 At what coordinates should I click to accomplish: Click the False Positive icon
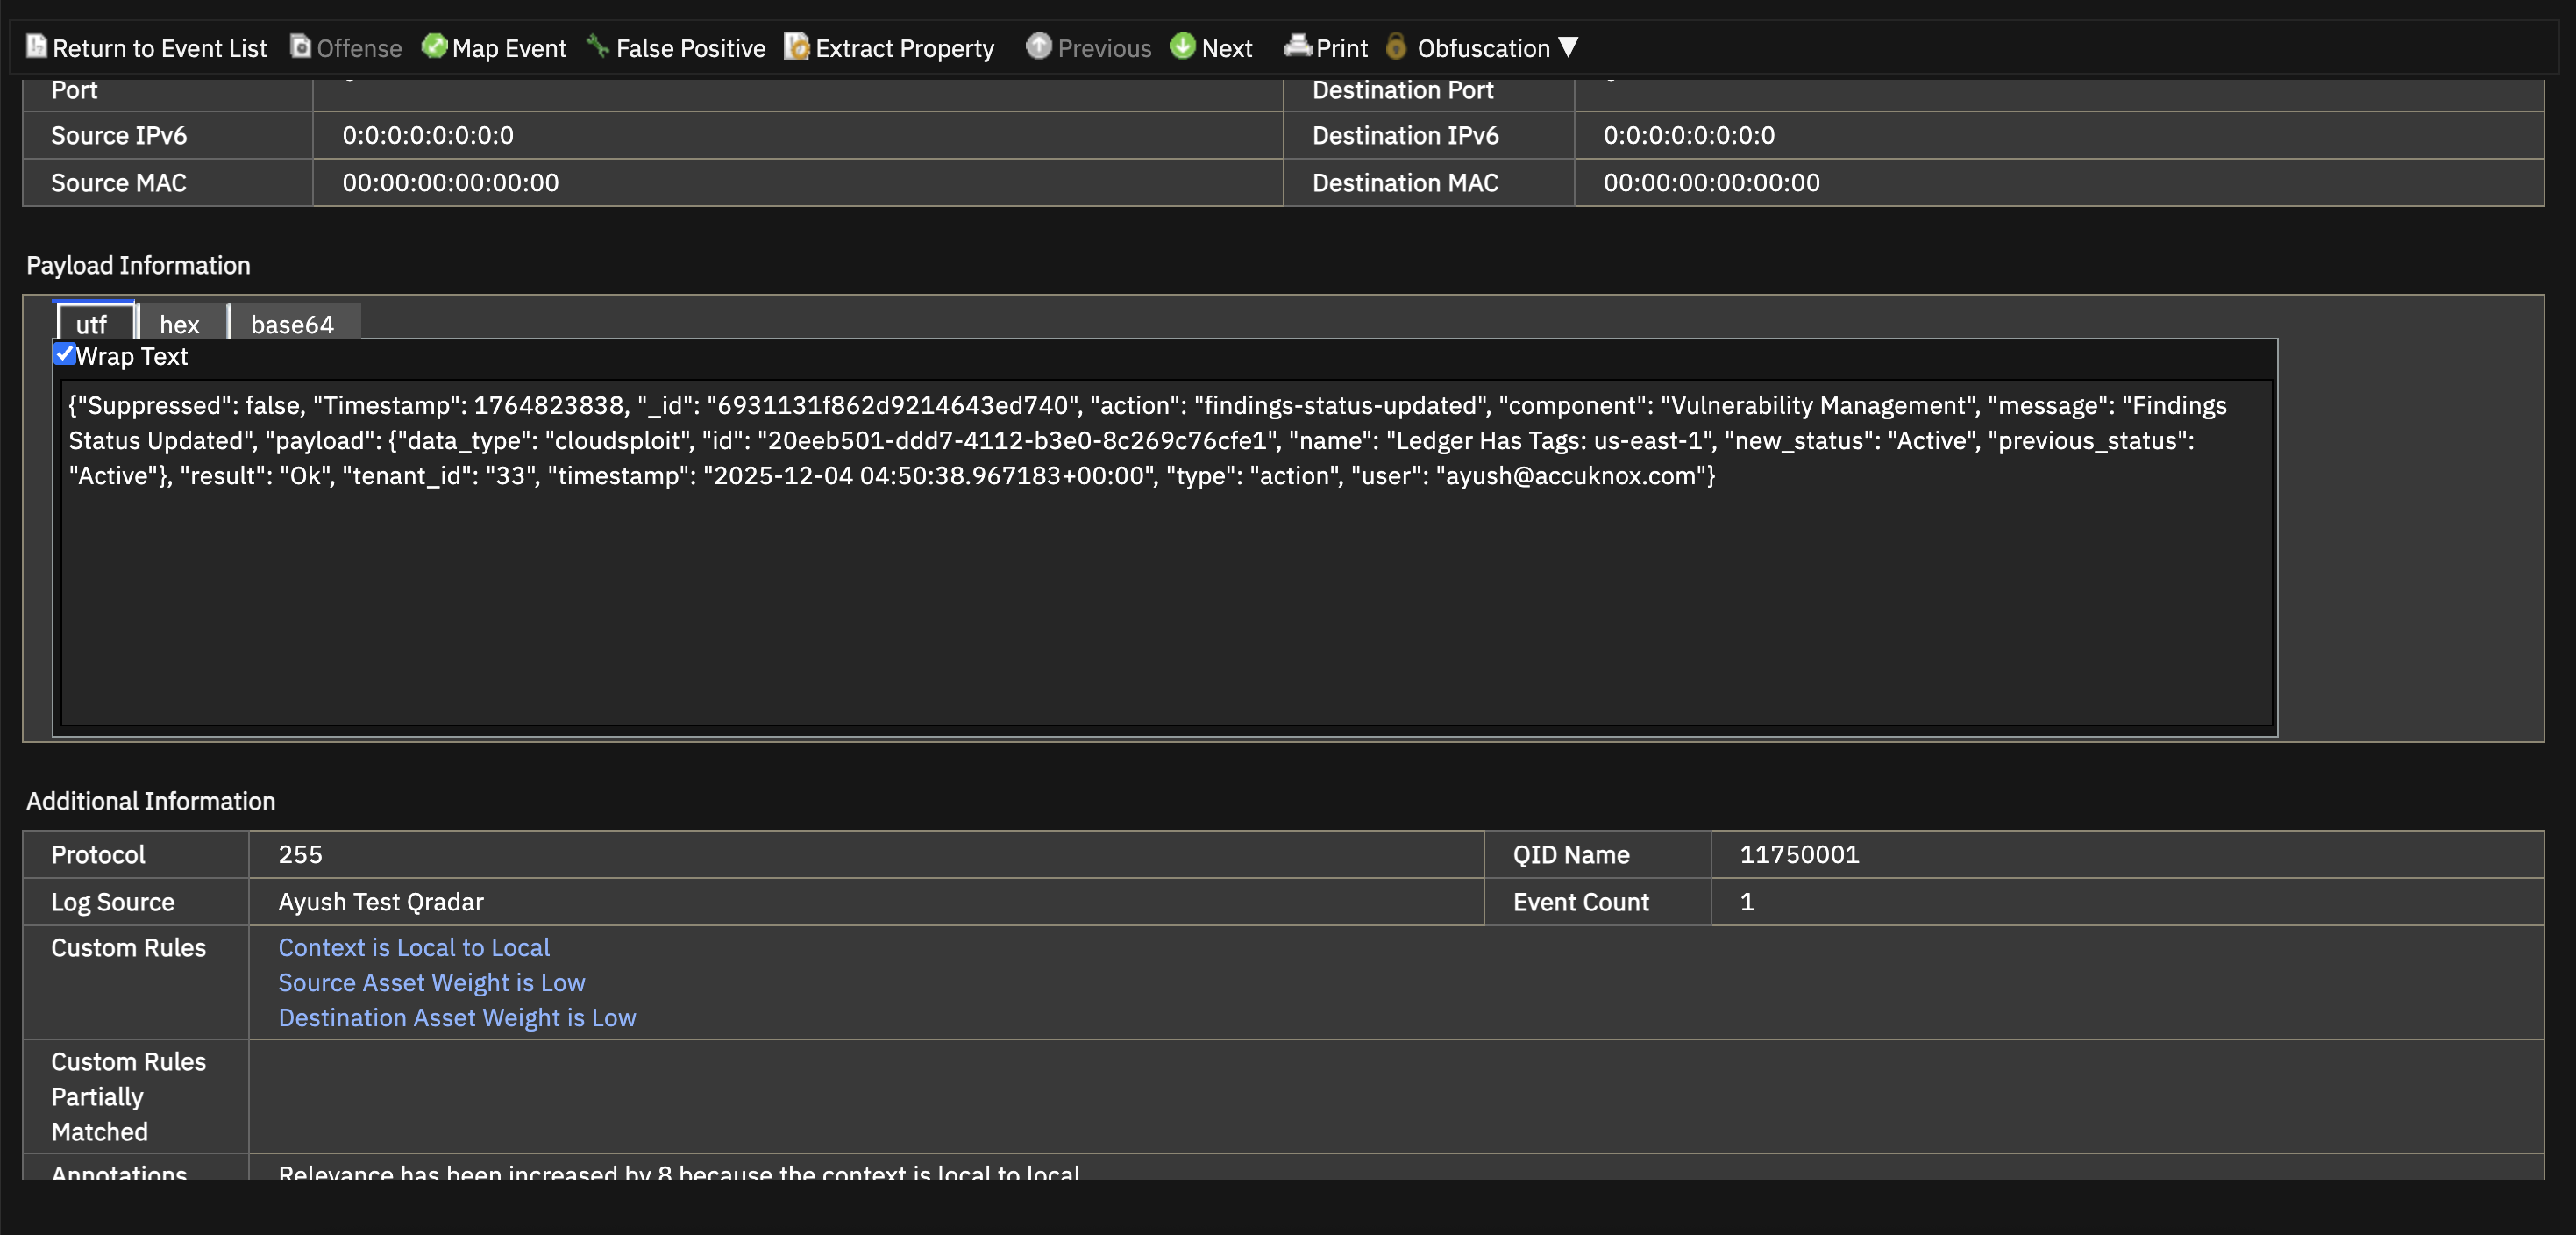(x=598, y=46)
